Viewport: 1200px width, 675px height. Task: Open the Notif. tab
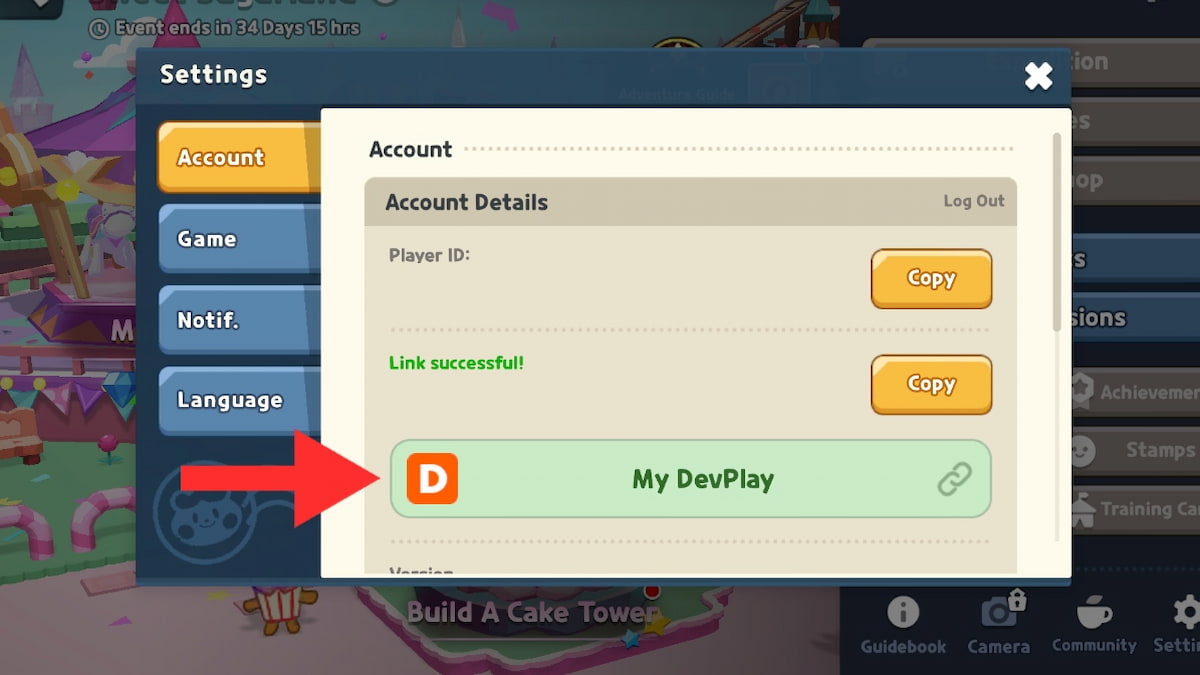click(239, 320)
